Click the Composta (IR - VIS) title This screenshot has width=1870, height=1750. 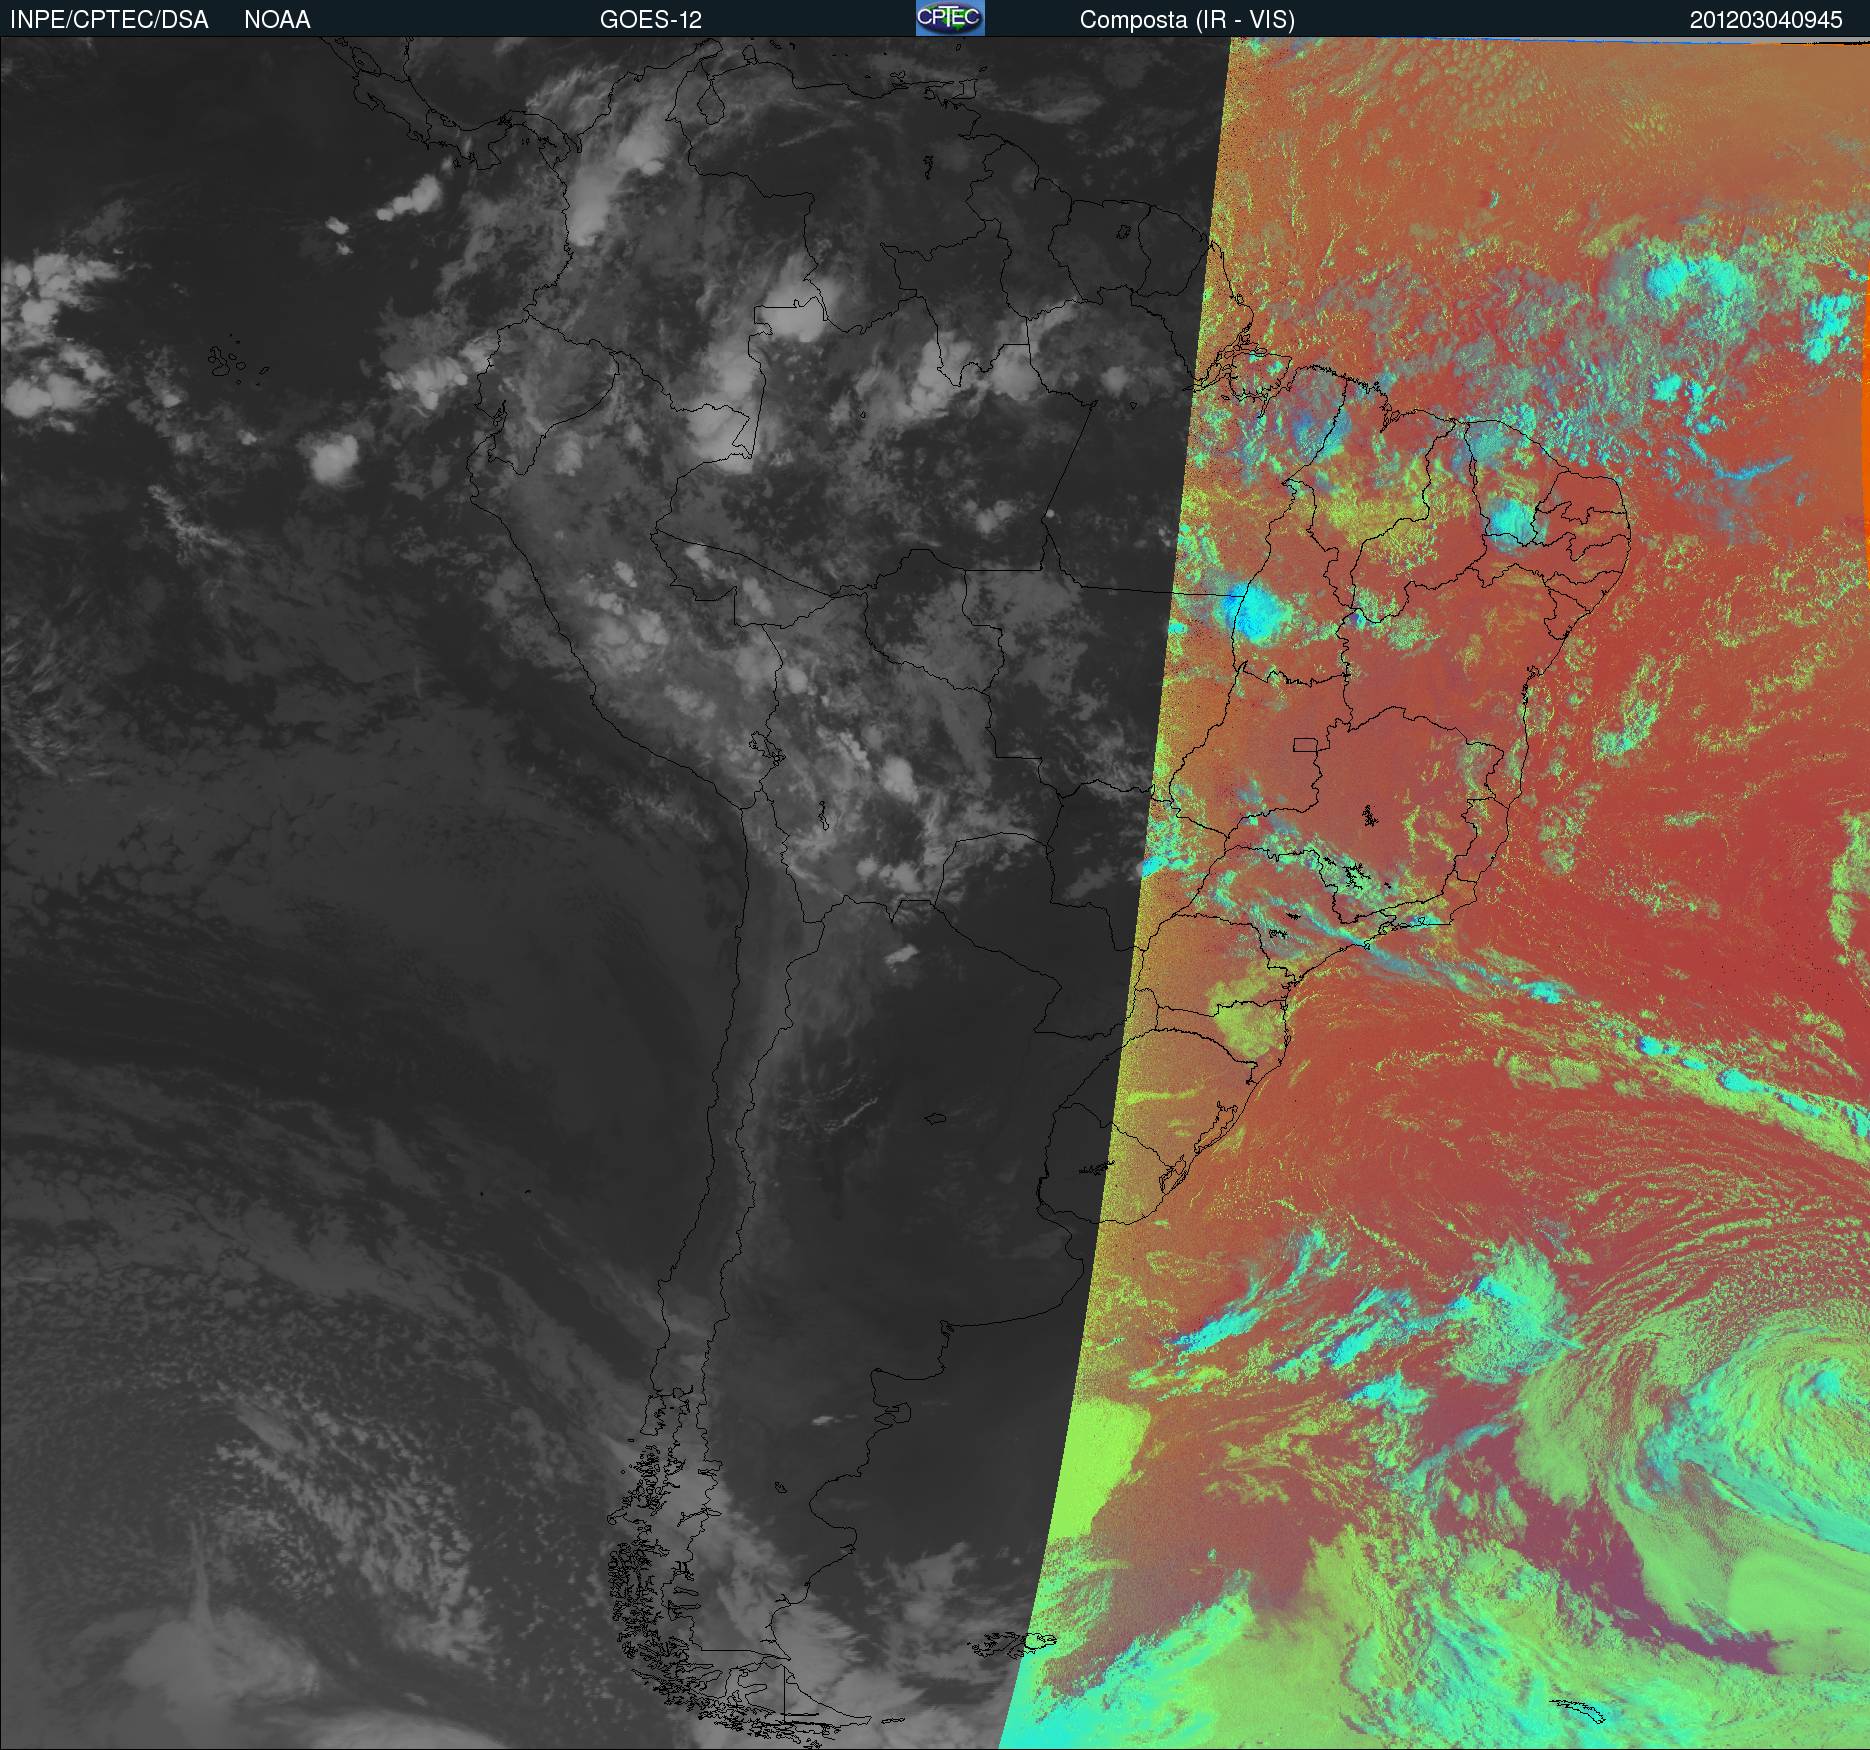pos(1187,20)
